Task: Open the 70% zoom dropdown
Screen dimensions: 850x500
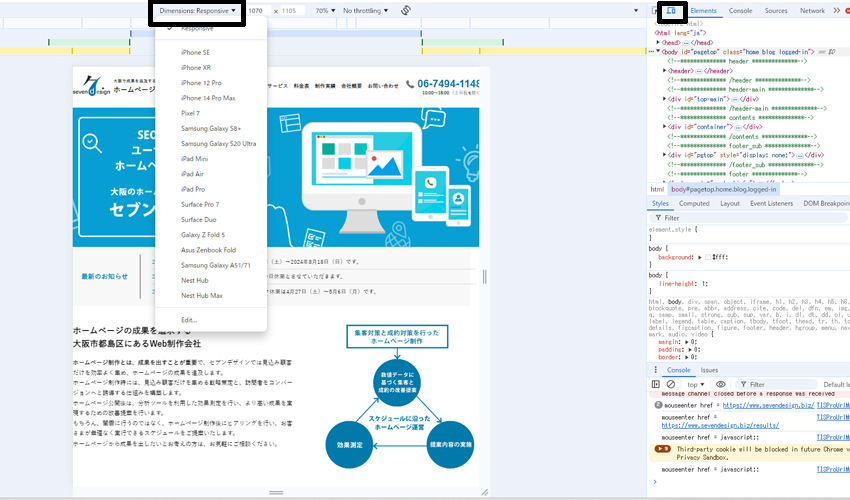Action: [x=325, y=10]
